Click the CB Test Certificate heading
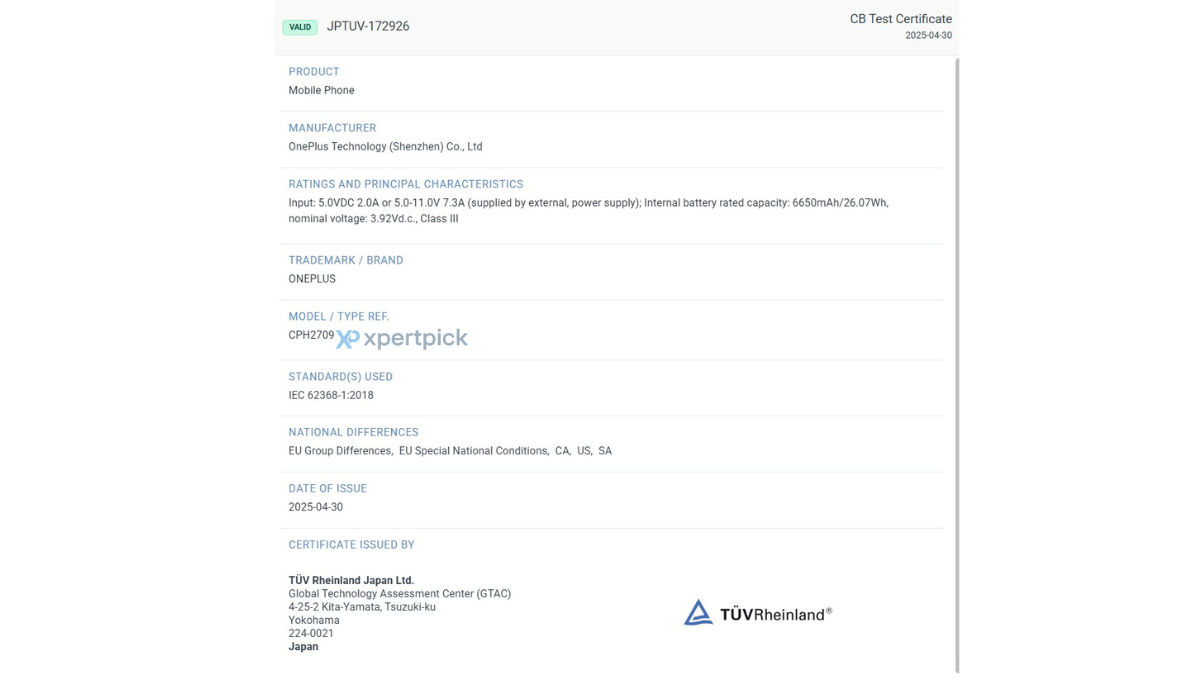The width and height of the screenshot is (1200, 680). (901, 19)
